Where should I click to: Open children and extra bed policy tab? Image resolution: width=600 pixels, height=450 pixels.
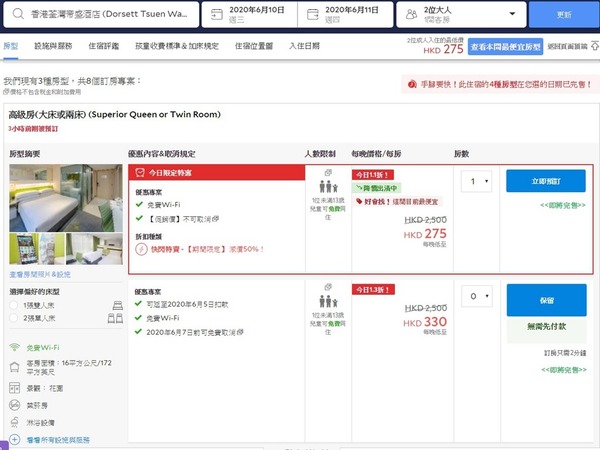[x=177, y=46]
